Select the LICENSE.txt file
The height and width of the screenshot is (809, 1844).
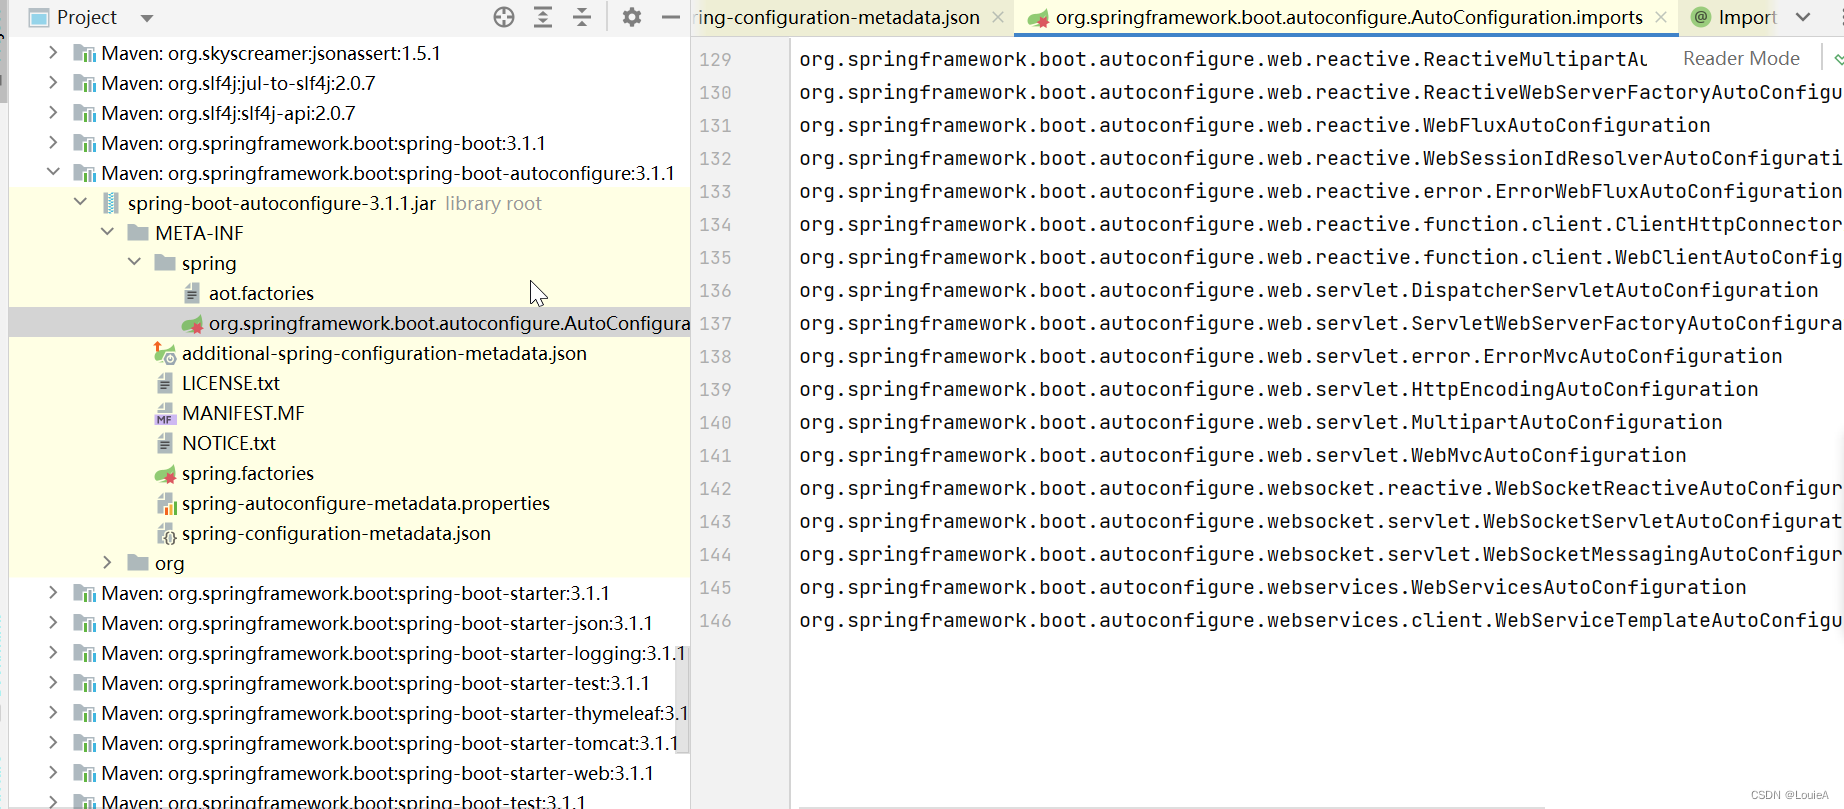(231, 383)
